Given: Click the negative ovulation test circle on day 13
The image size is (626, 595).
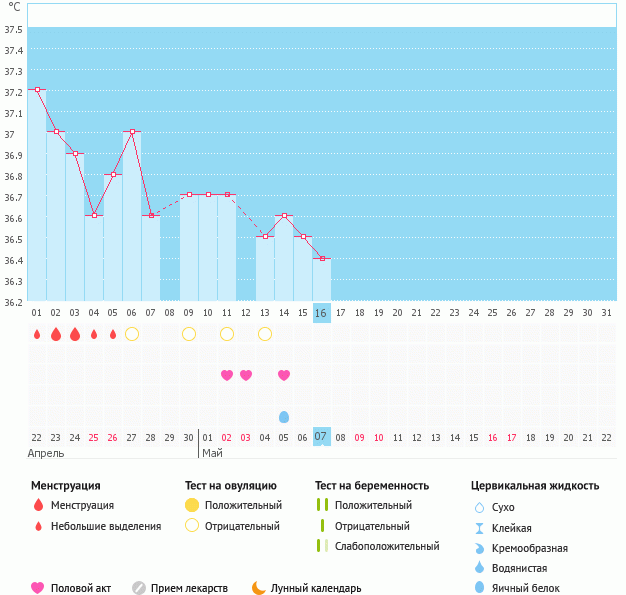Looking at the screenshot, I should [265, 333].
